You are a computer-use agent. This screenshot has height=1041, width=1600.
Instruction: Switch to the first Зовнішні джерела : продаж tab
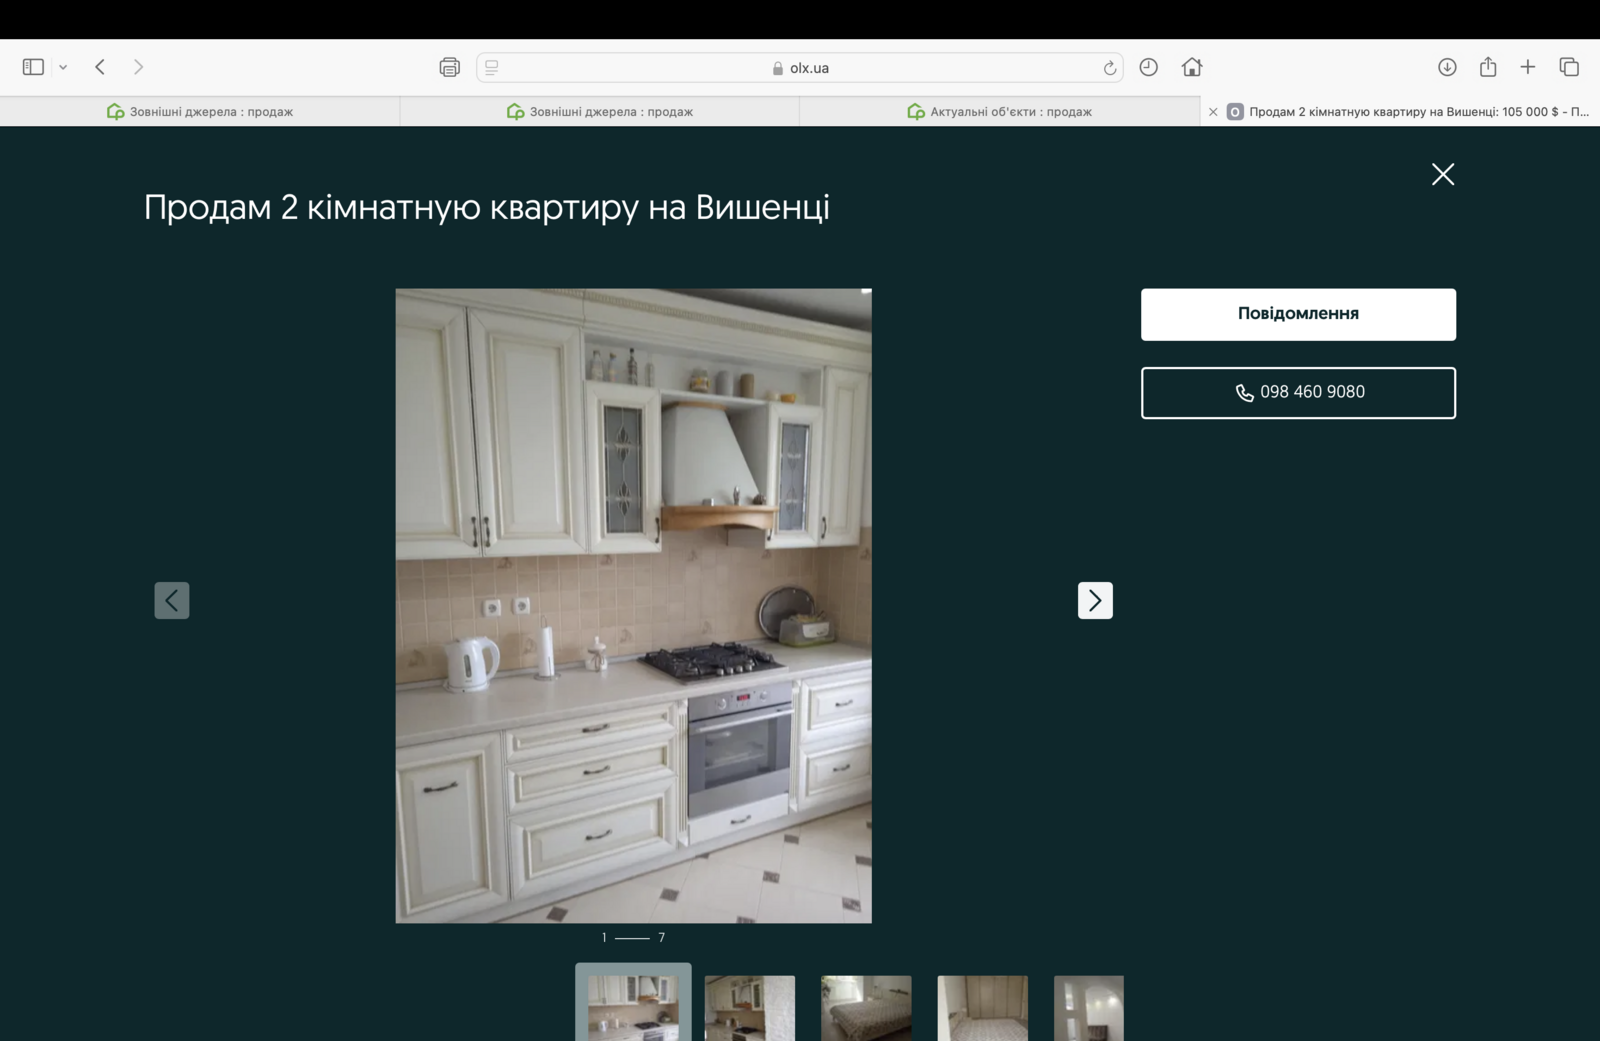coord(200,112)
